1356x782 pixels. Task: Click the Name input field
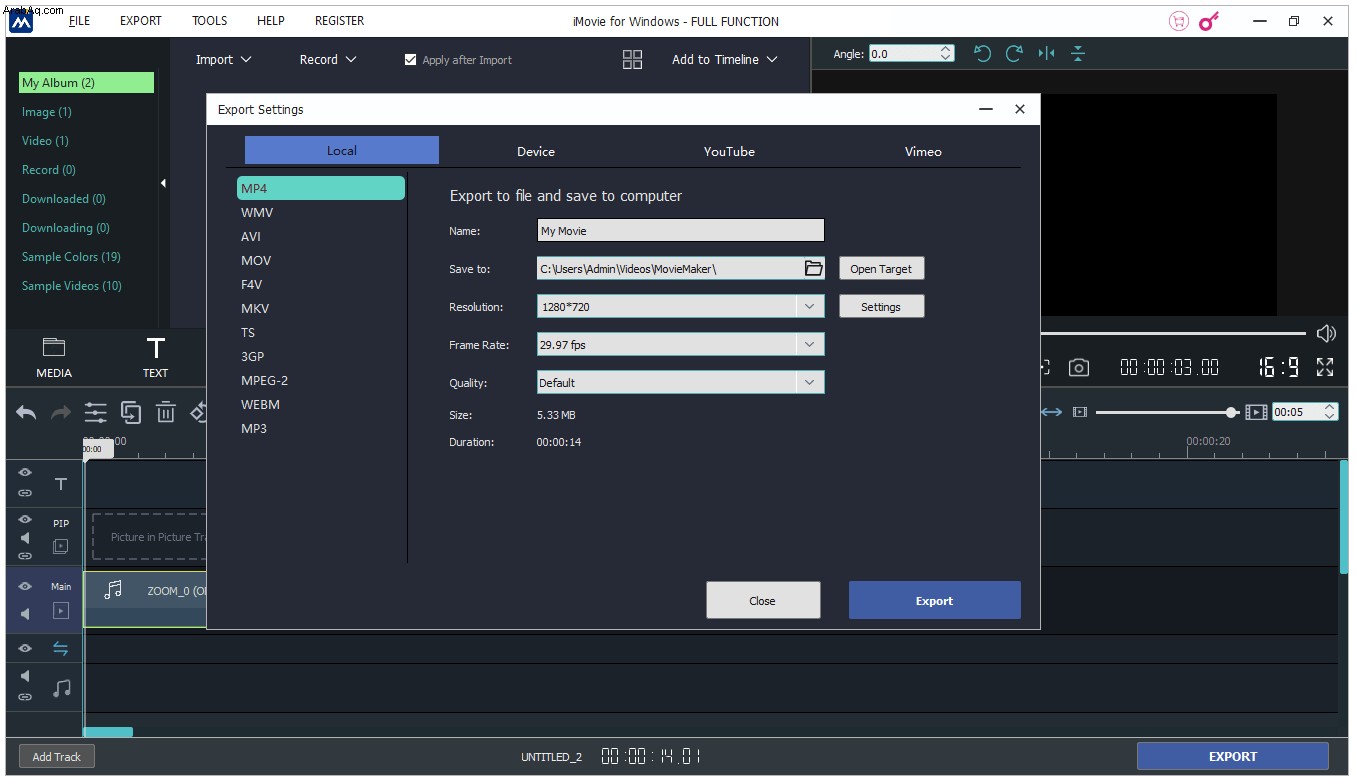coord(680,231)
